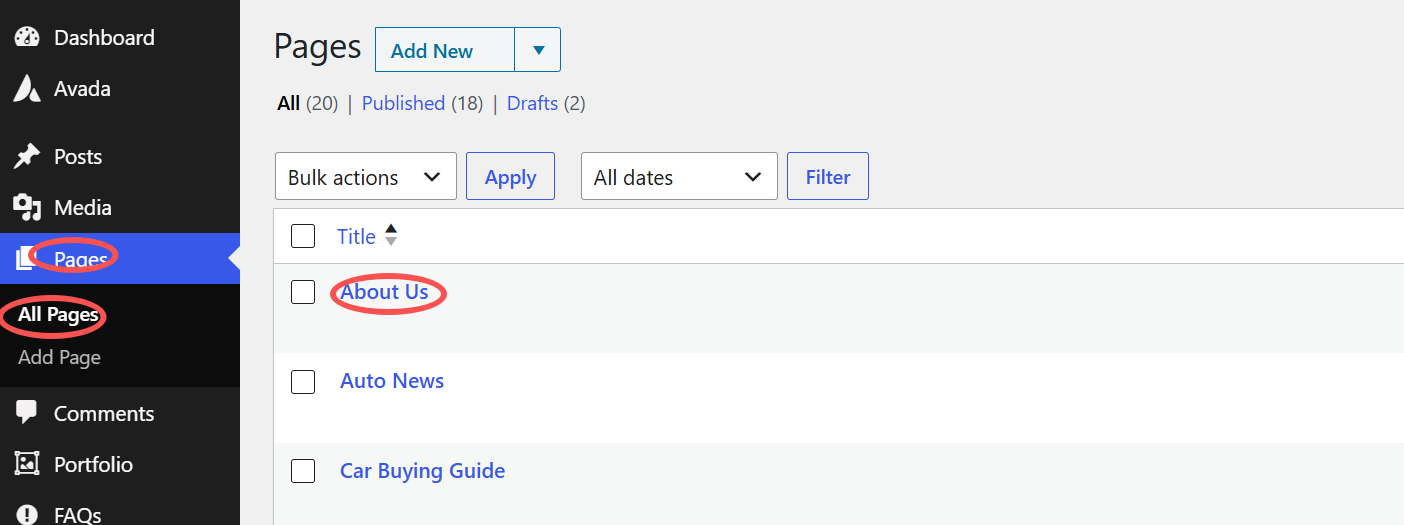Expand the Bulk actions dropdown
Viewport: 1404px width, 525px height.
tap(366, 176)
